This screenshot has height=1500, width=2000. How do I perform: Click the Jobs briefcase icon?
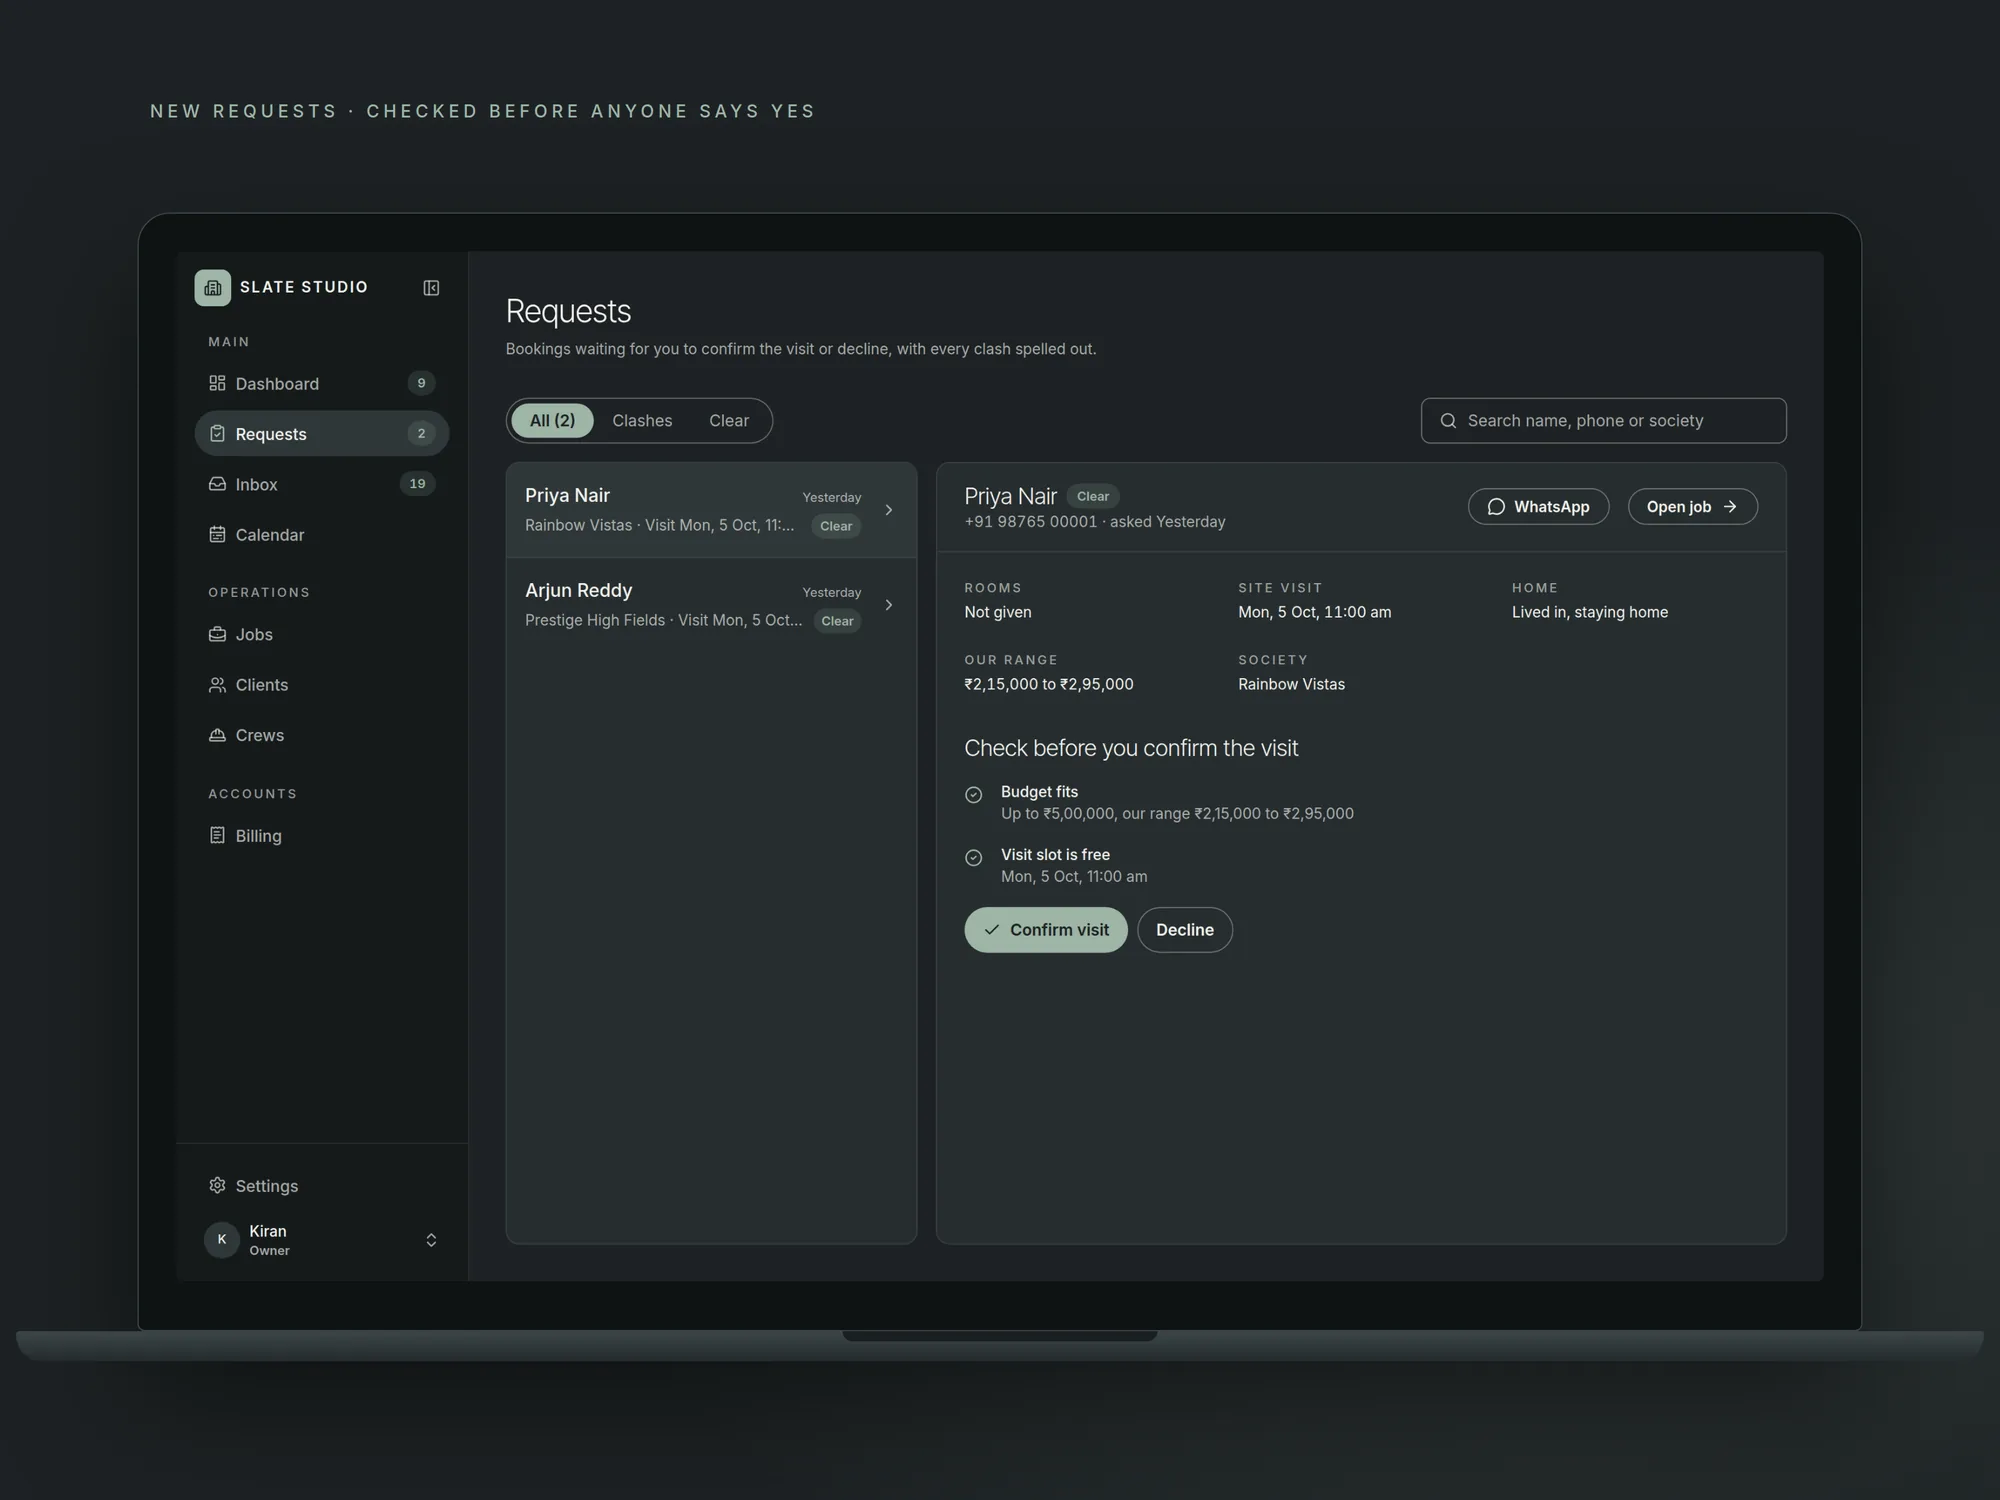(x=217, y=634)
